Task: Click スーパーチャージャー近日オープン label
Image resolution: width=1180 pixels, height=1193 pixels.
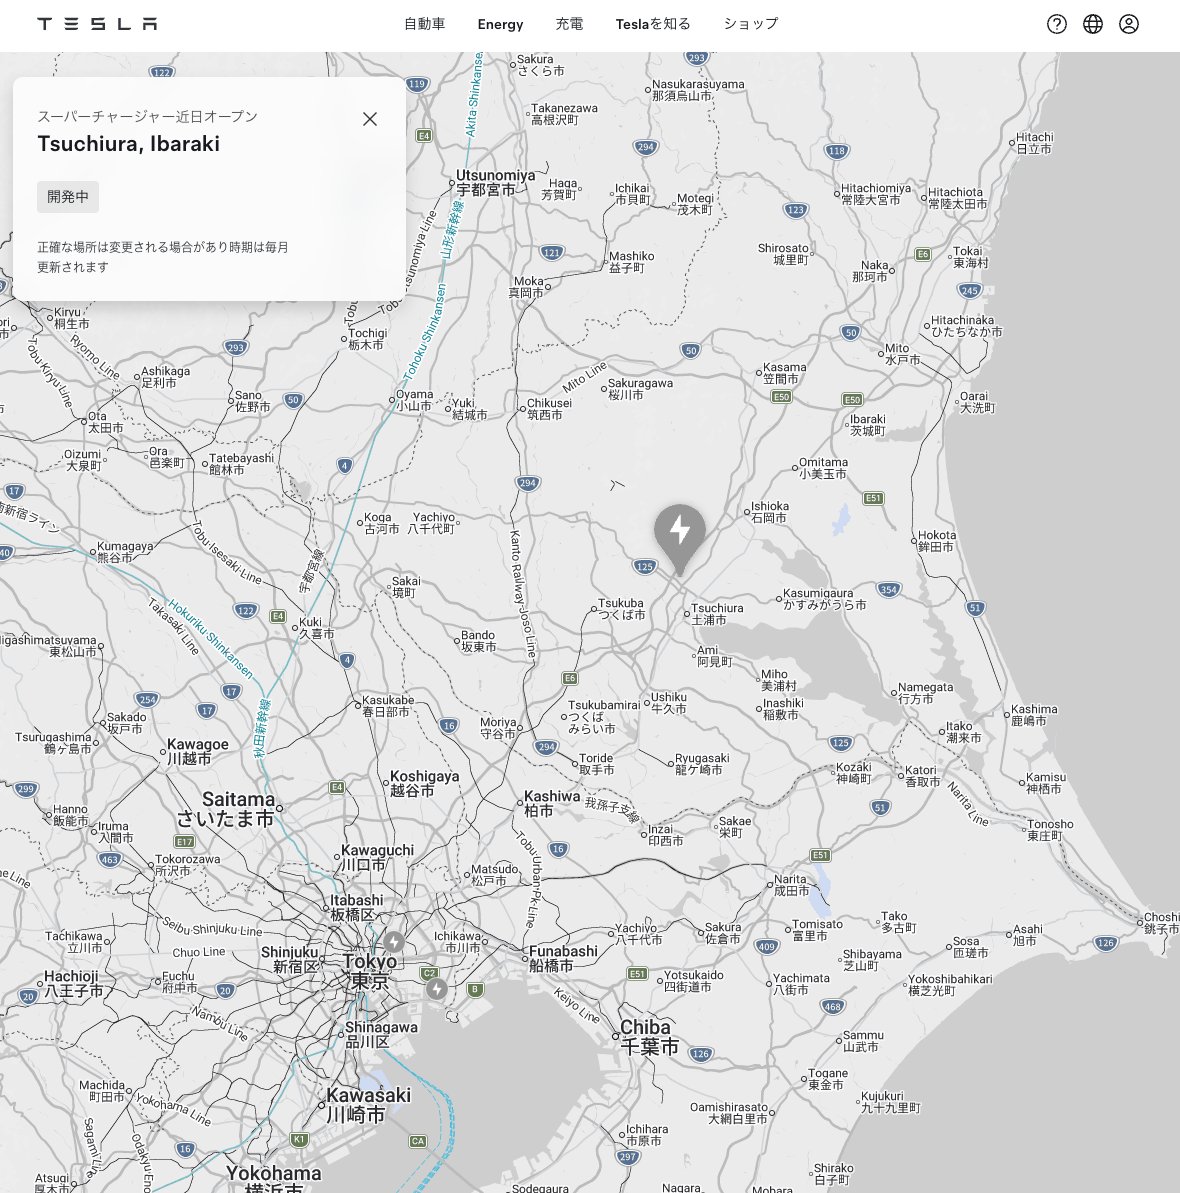Action: coord(148,116)
